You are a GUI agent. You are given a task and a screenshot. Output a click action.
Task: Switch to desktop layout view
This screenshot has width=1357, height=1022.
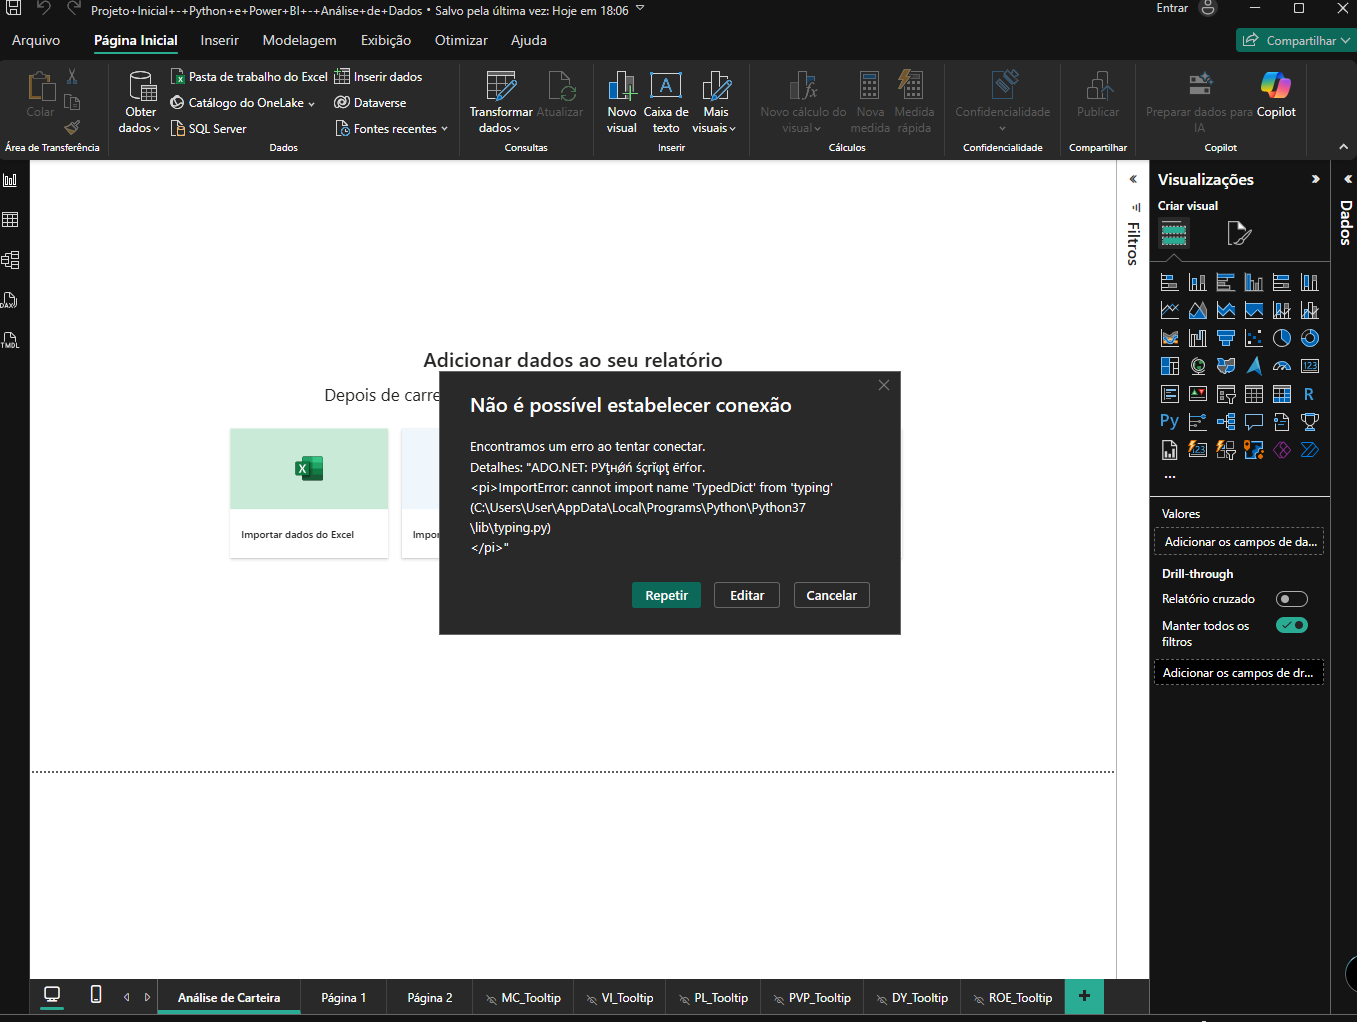pyautogui.click(x=52, y=995)
